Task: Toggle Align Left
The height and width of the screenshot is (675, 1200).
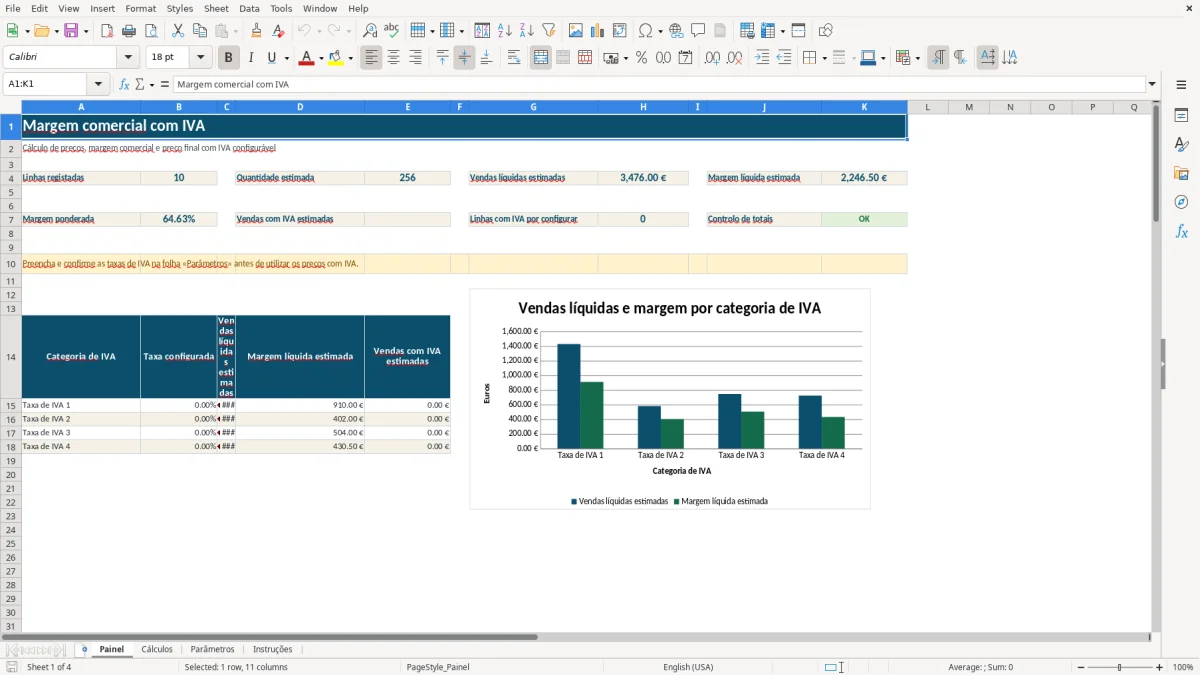Action: (x=371, y=58)
